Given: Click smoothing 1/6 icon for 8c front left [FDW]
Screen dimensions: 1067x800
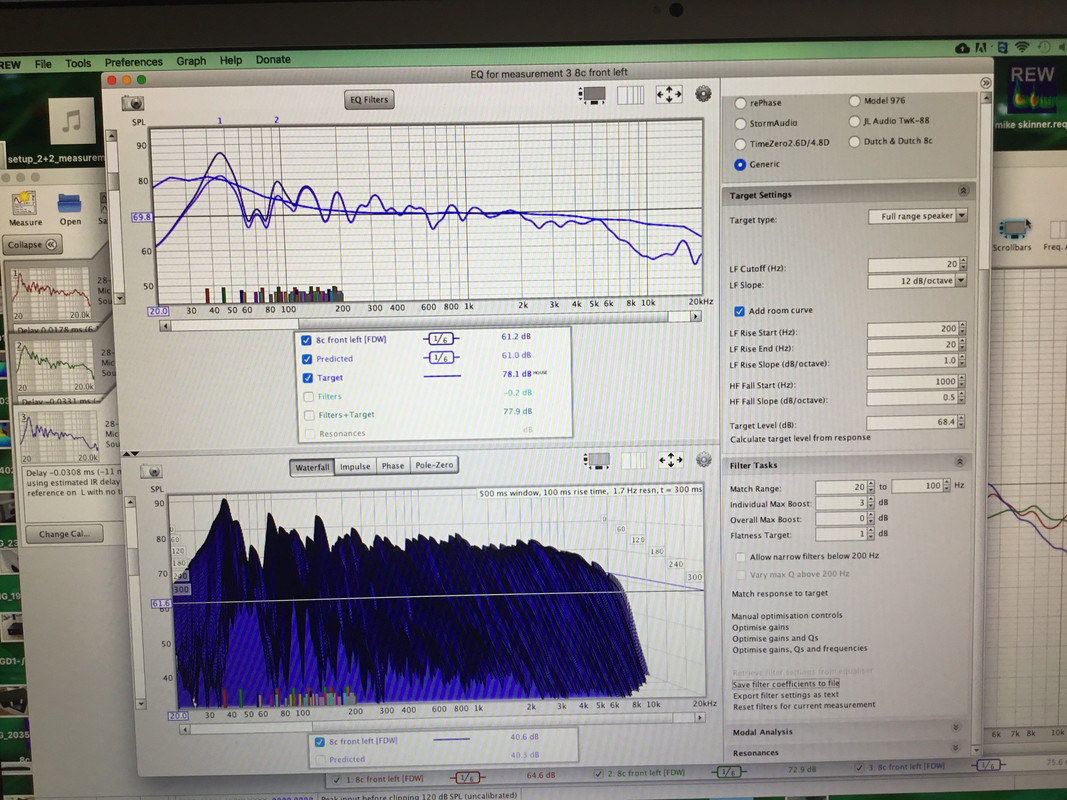Looking at the screenshot, I should pyautogui.click(x=440, y=339).
